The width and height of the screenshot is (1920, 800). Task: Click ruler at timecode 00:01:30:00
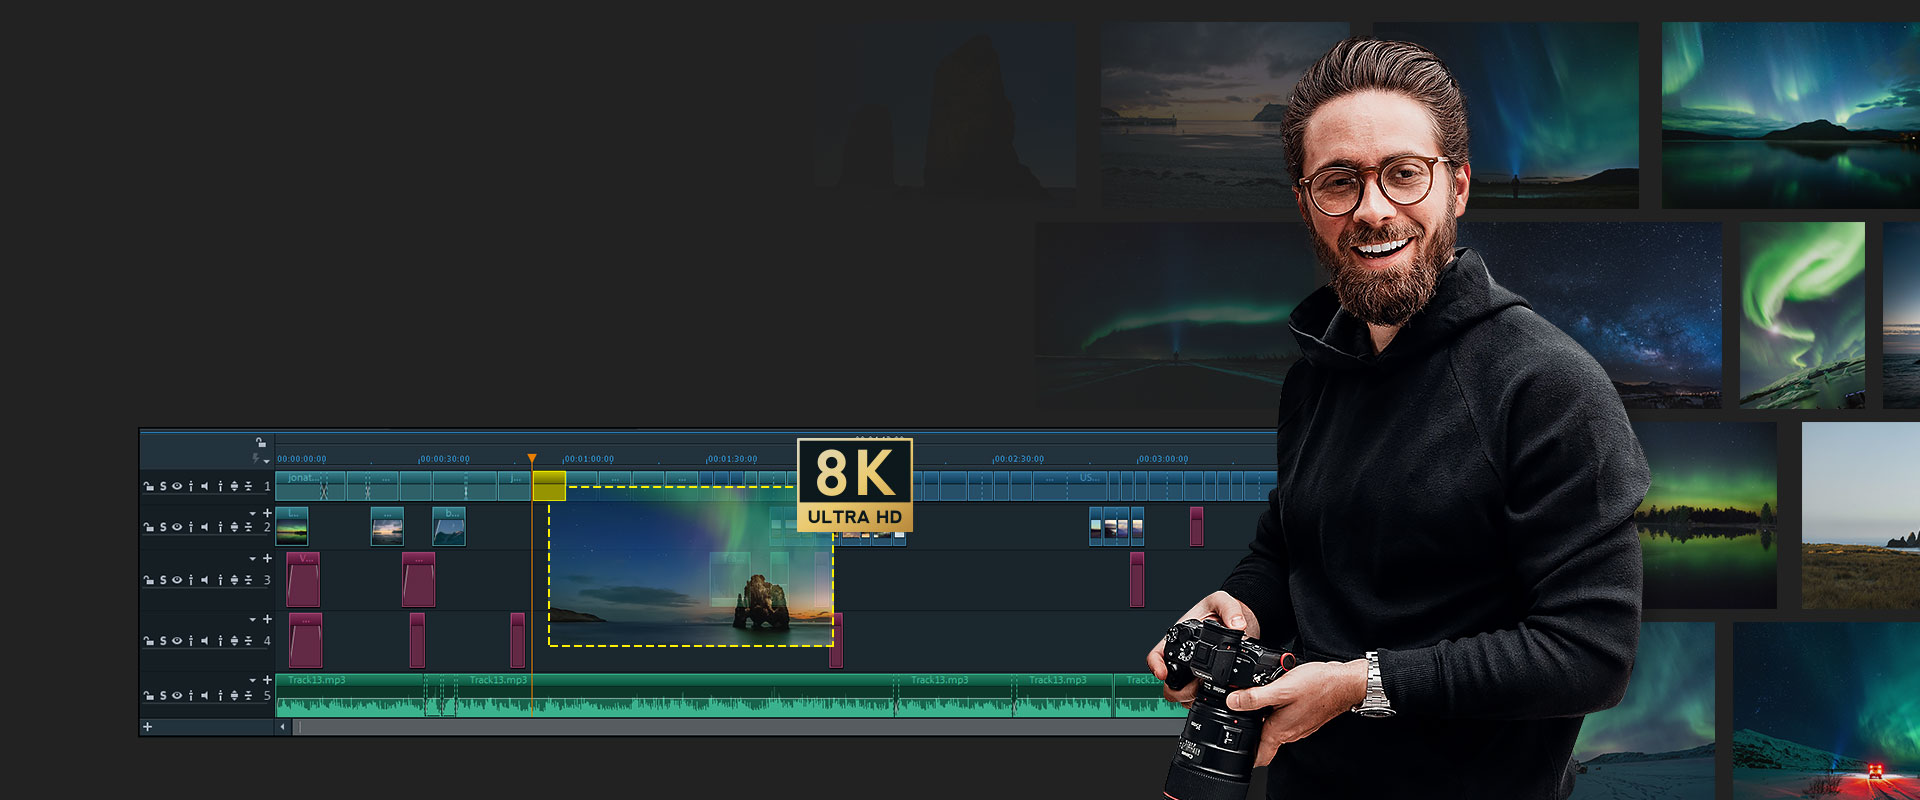pyautogui.click(x=732, y=459)
